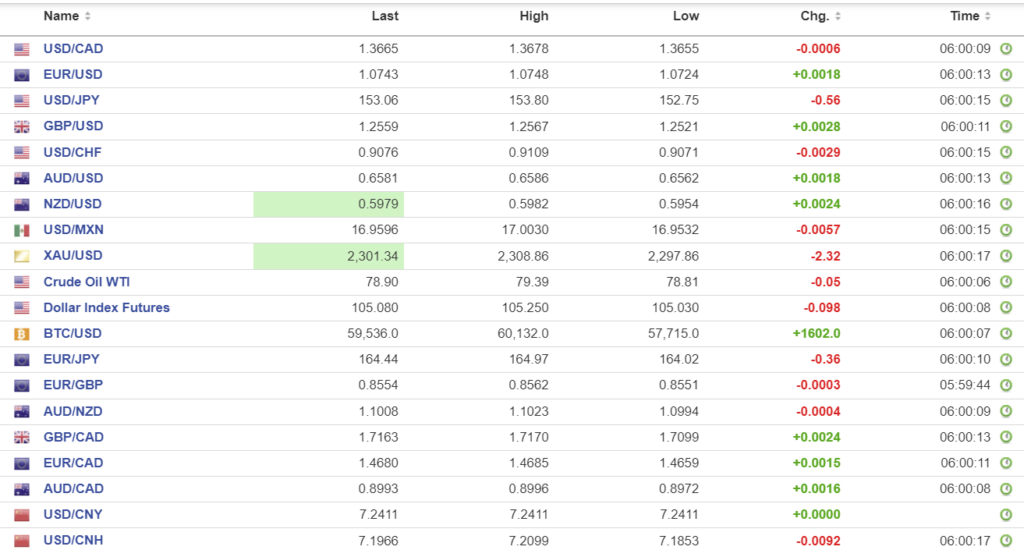Click the Mexican flag beside USD/MXN
The width and height of the screenshot is (1024, 550).
tap(22, 230)
